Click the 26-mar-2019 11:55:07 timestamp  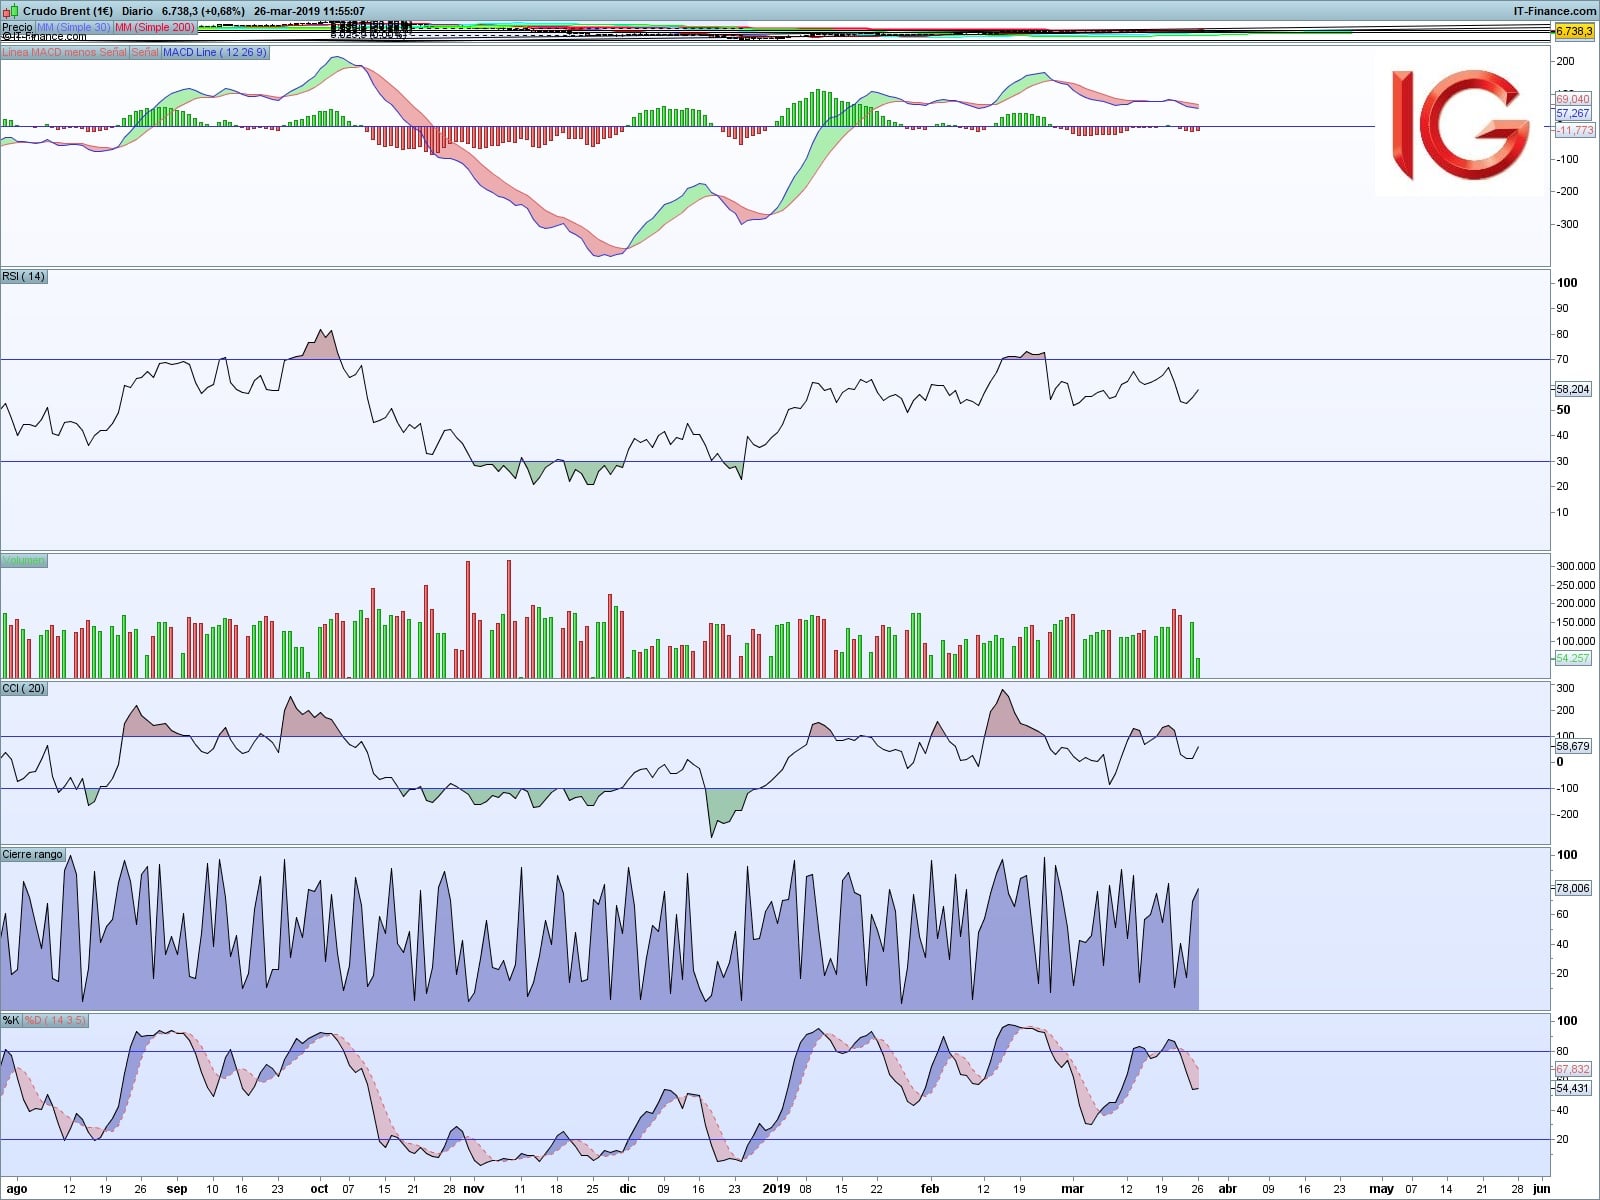coord(309,11)
